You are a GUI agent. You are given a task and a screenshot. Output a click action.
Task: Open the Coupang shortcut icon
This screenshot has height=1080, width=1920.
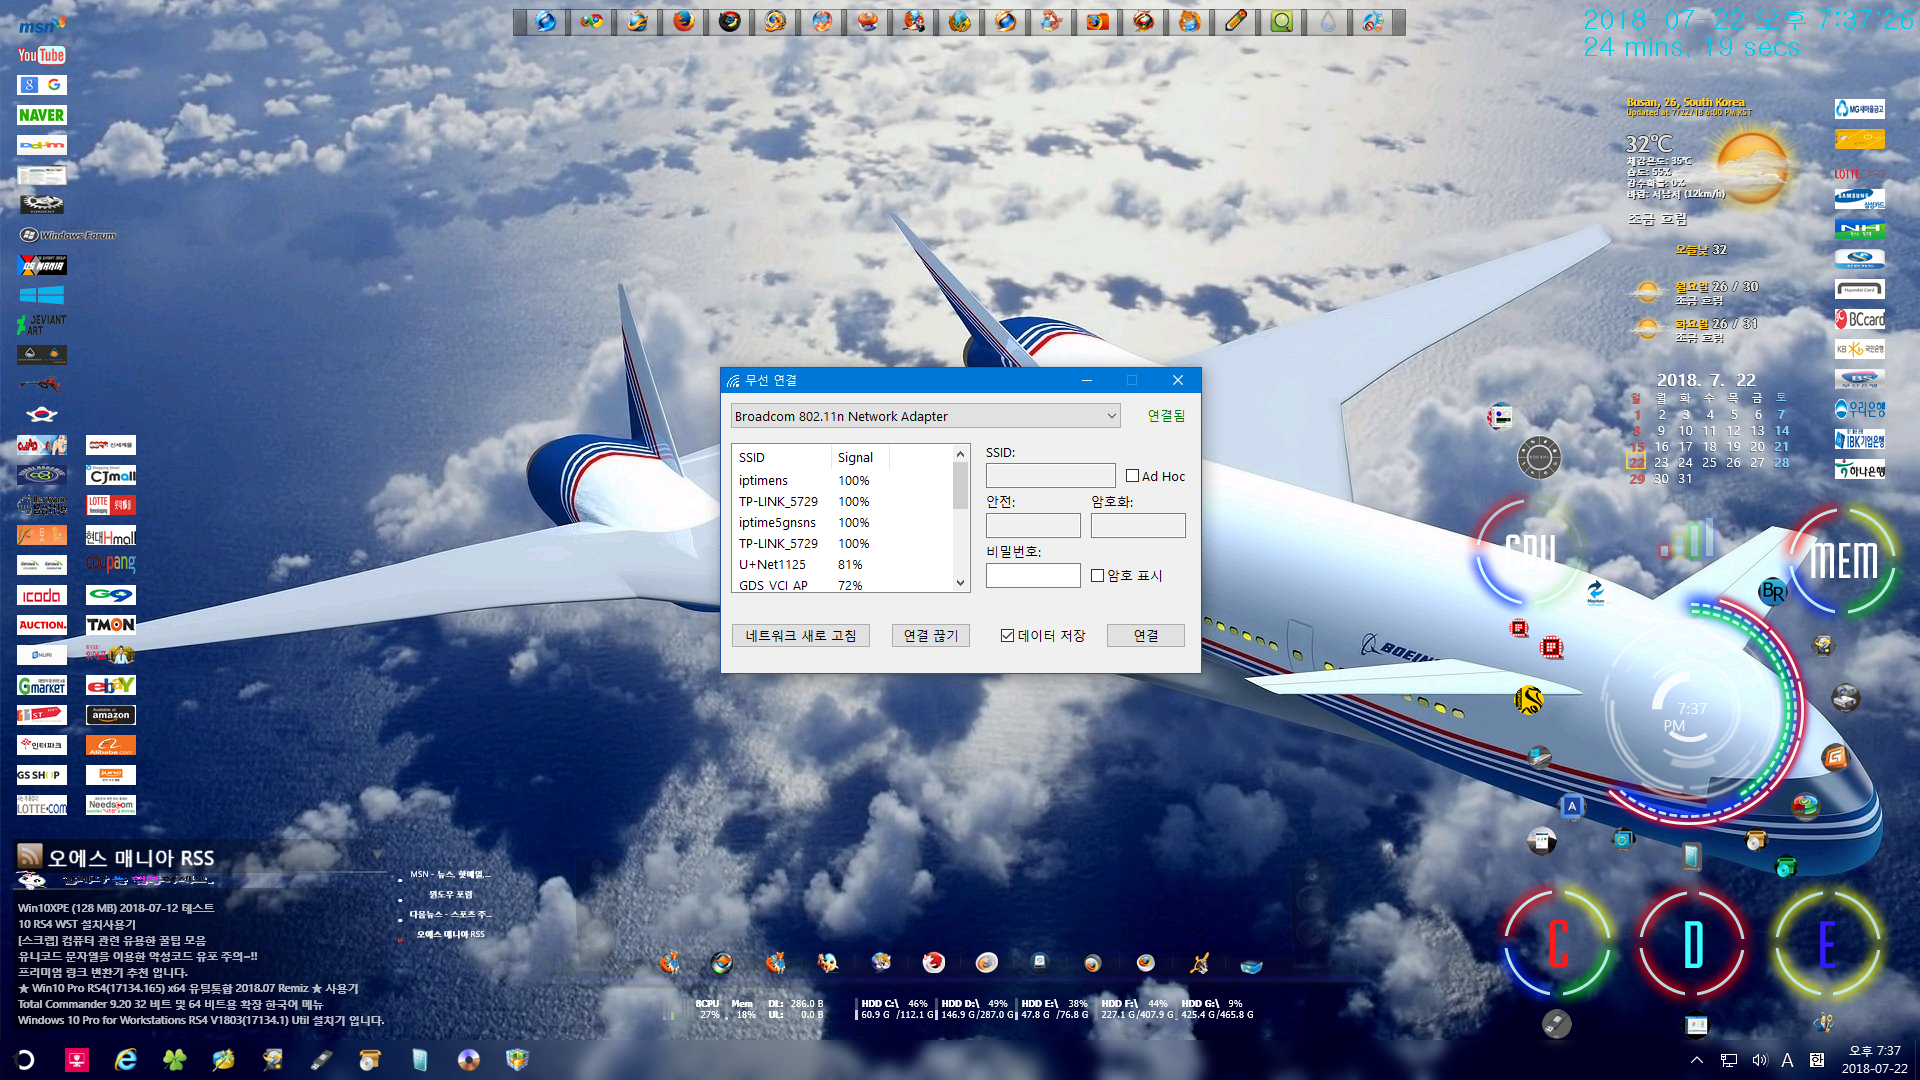pos(110,564)
